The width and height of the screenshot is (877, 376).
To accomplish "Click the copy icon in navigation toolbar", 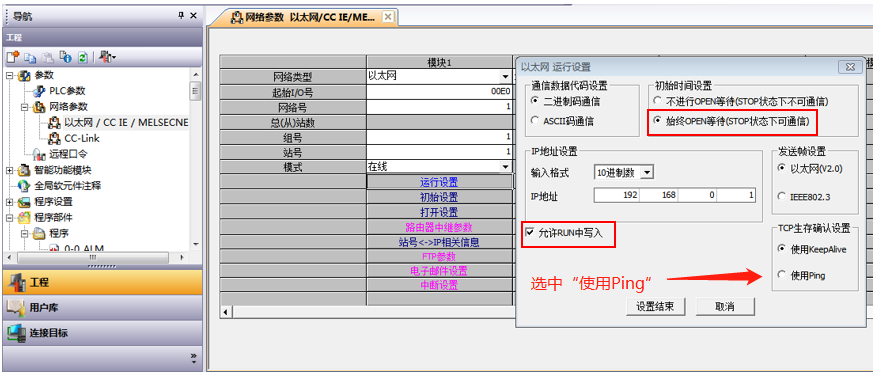I will [x=31, y=57].
